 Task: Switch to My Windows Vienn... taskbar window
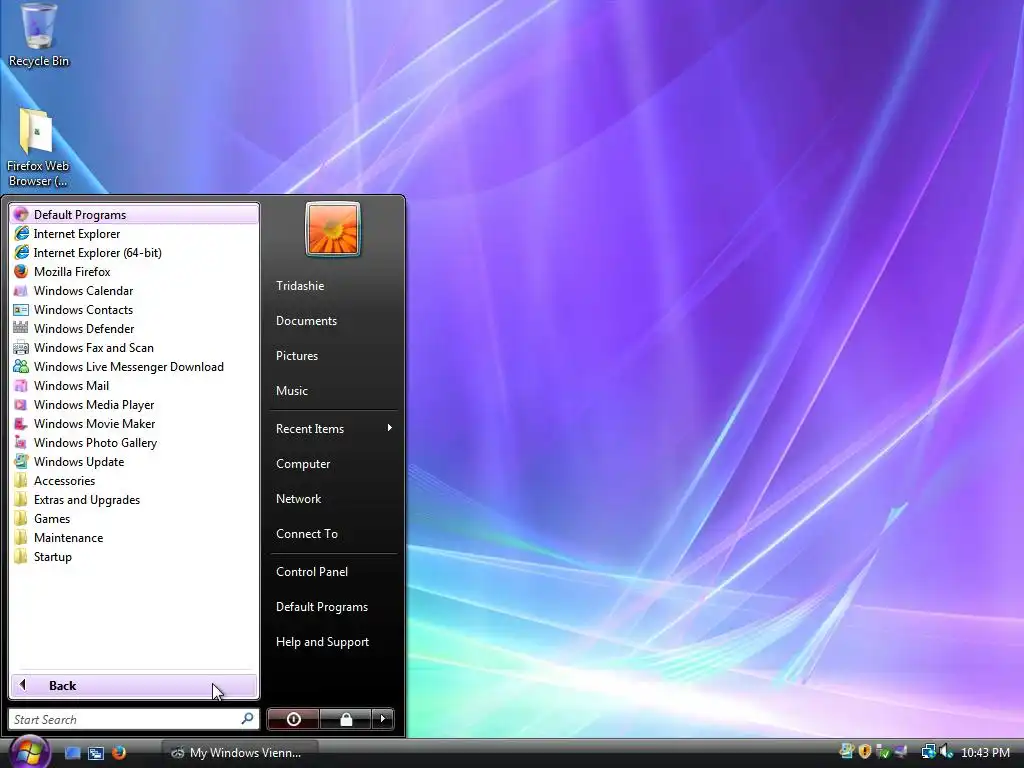point(240,753)
